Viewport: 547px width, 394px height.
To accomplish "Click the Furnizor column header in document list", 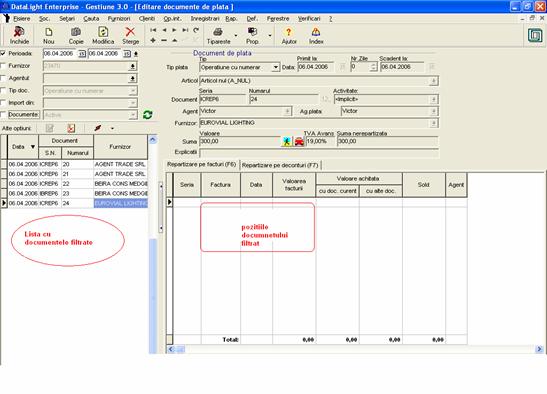I will [x=120, y=147].
